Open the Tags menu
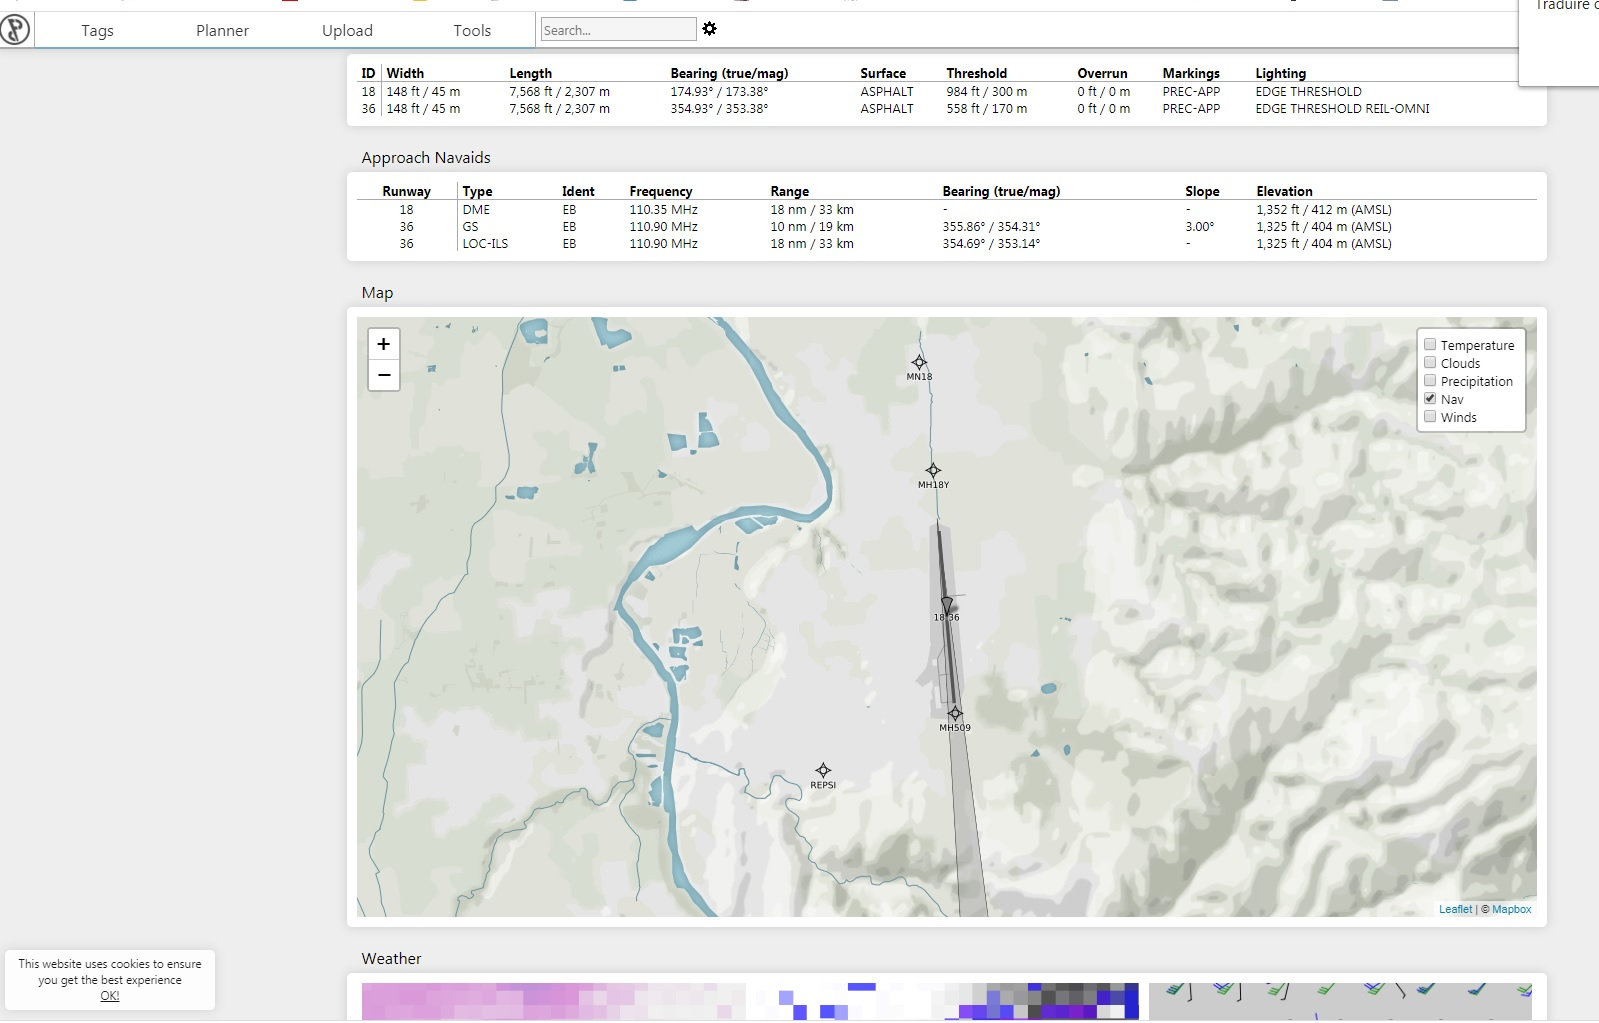Screen dimensions: 1599x1023 coord(97,31)
